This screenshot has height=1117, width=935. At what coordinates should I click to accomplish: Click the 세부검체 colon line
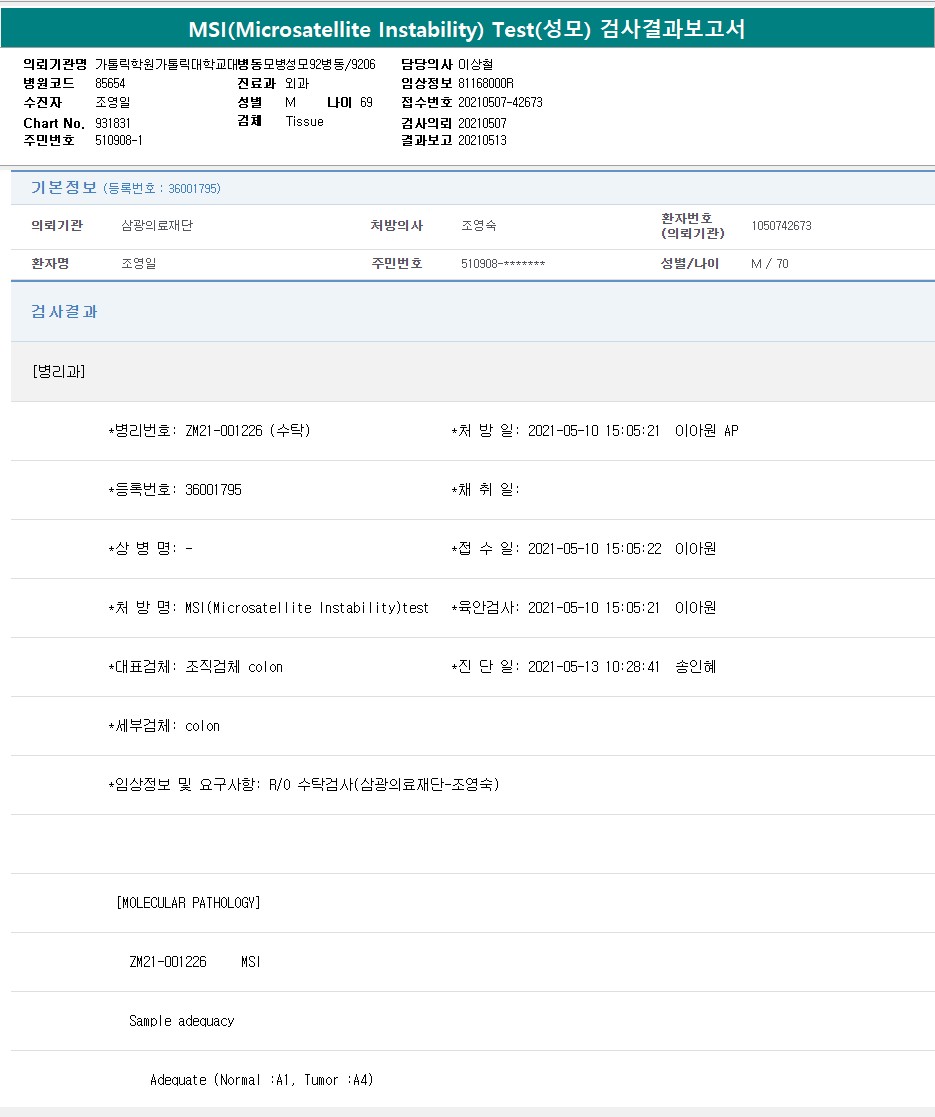pyautogui.click(x=164, y=726)
